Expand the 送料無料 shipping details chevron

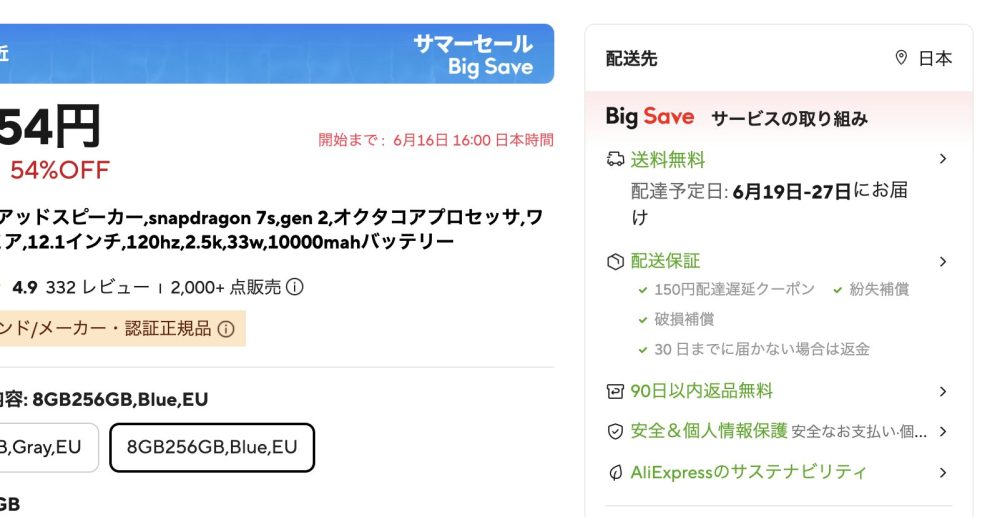[x=943, y=159]
